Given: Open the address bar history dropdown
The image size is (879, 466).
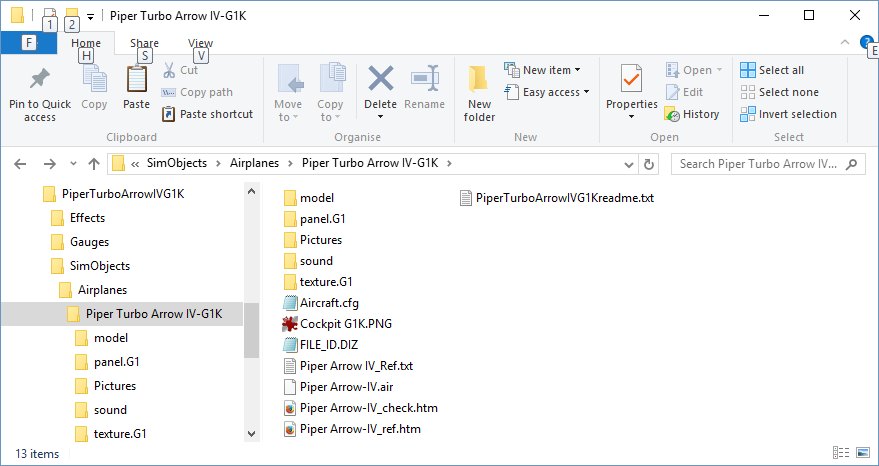Looking at the screenshot, I should pos(628,164).
